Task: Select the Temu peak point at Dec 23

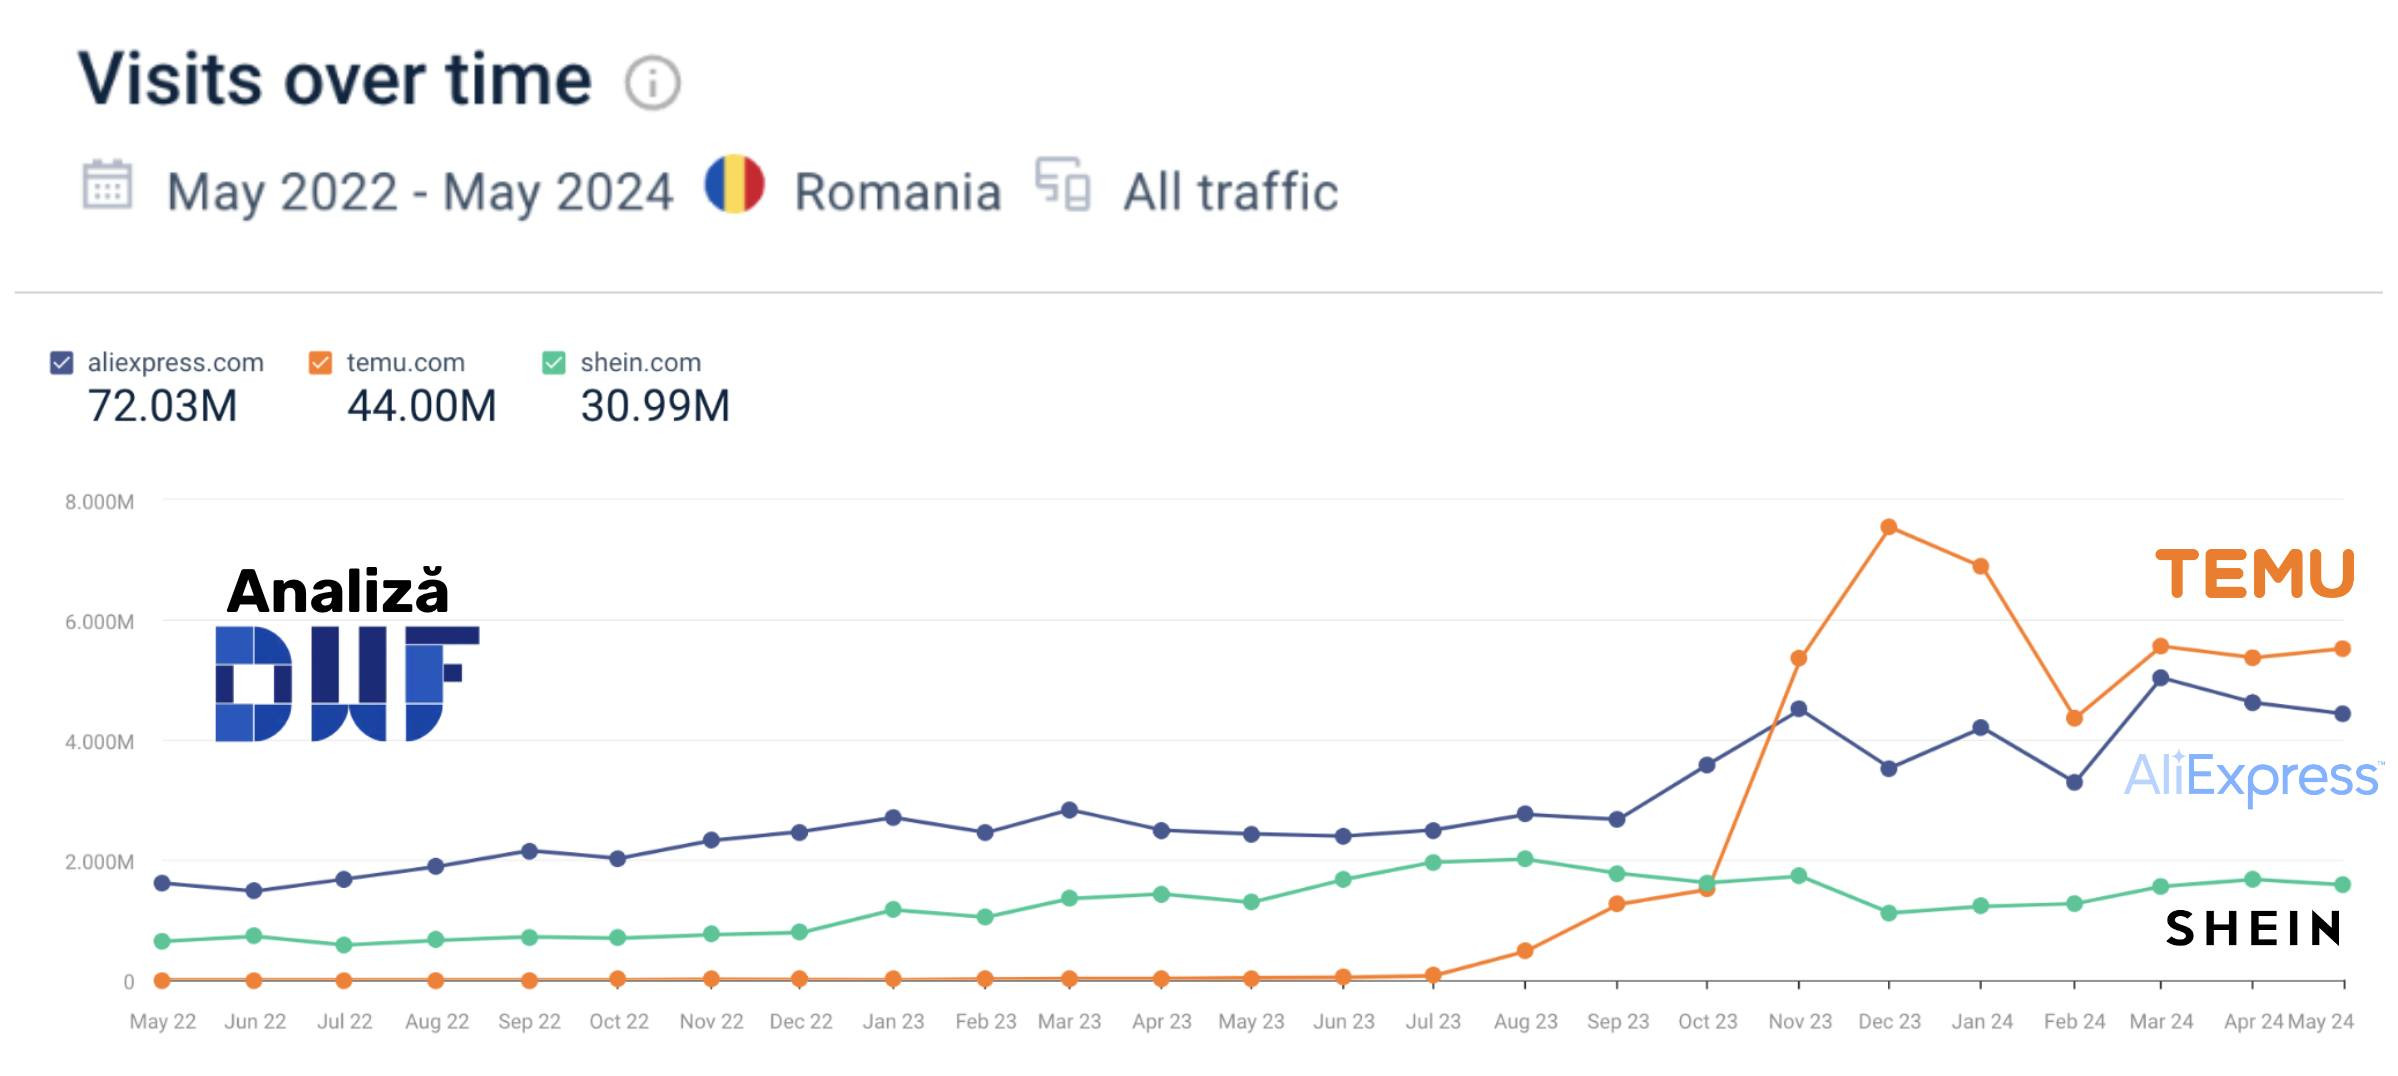Action: [x=1889, y=527]
